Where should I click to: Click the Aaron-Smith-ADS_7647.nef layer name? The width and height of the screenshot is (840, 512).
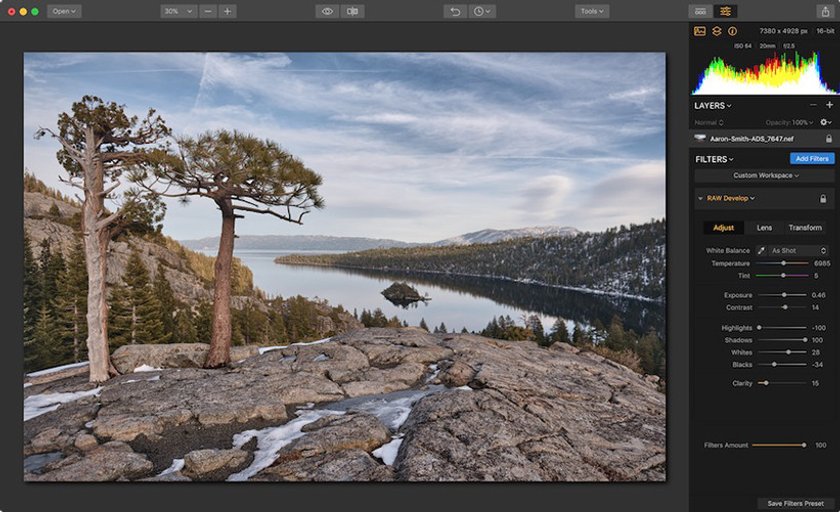(x=752, y=139)
